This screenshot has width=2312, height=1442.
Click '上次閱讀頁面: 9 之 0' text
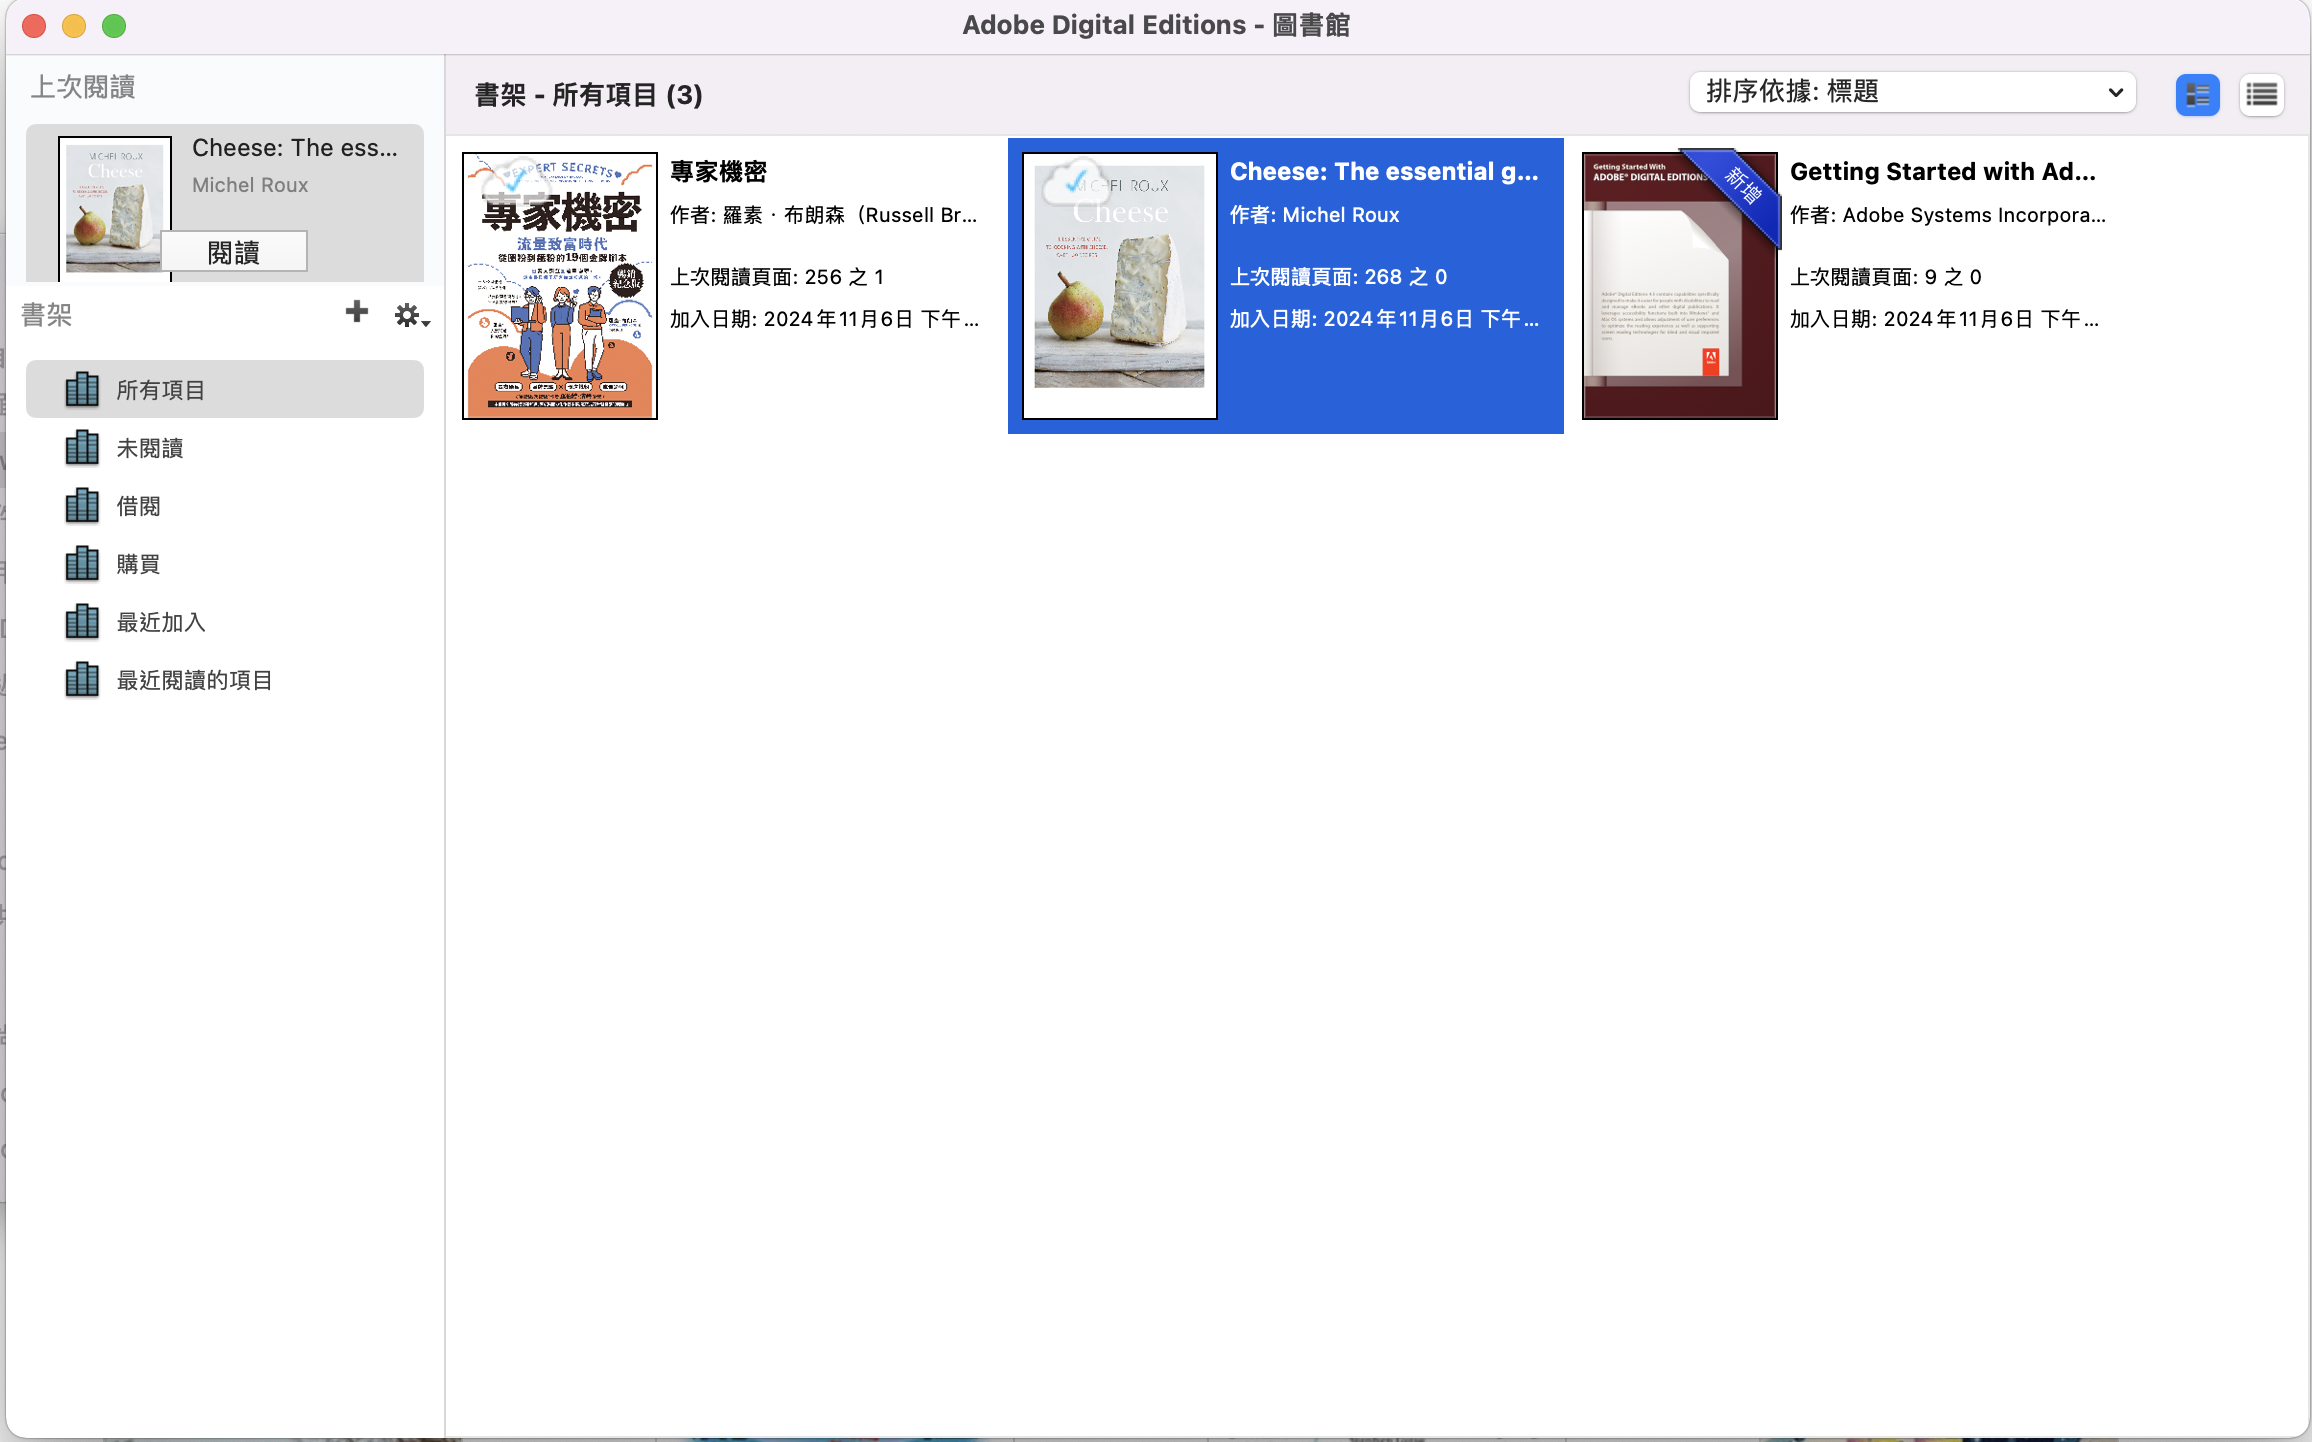1886,277
